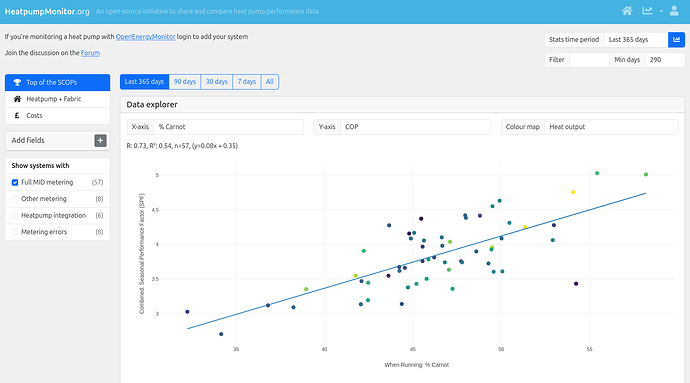Click the pound icon beside Costs
The height and width of the screenshot is (383, 690).
17,116
